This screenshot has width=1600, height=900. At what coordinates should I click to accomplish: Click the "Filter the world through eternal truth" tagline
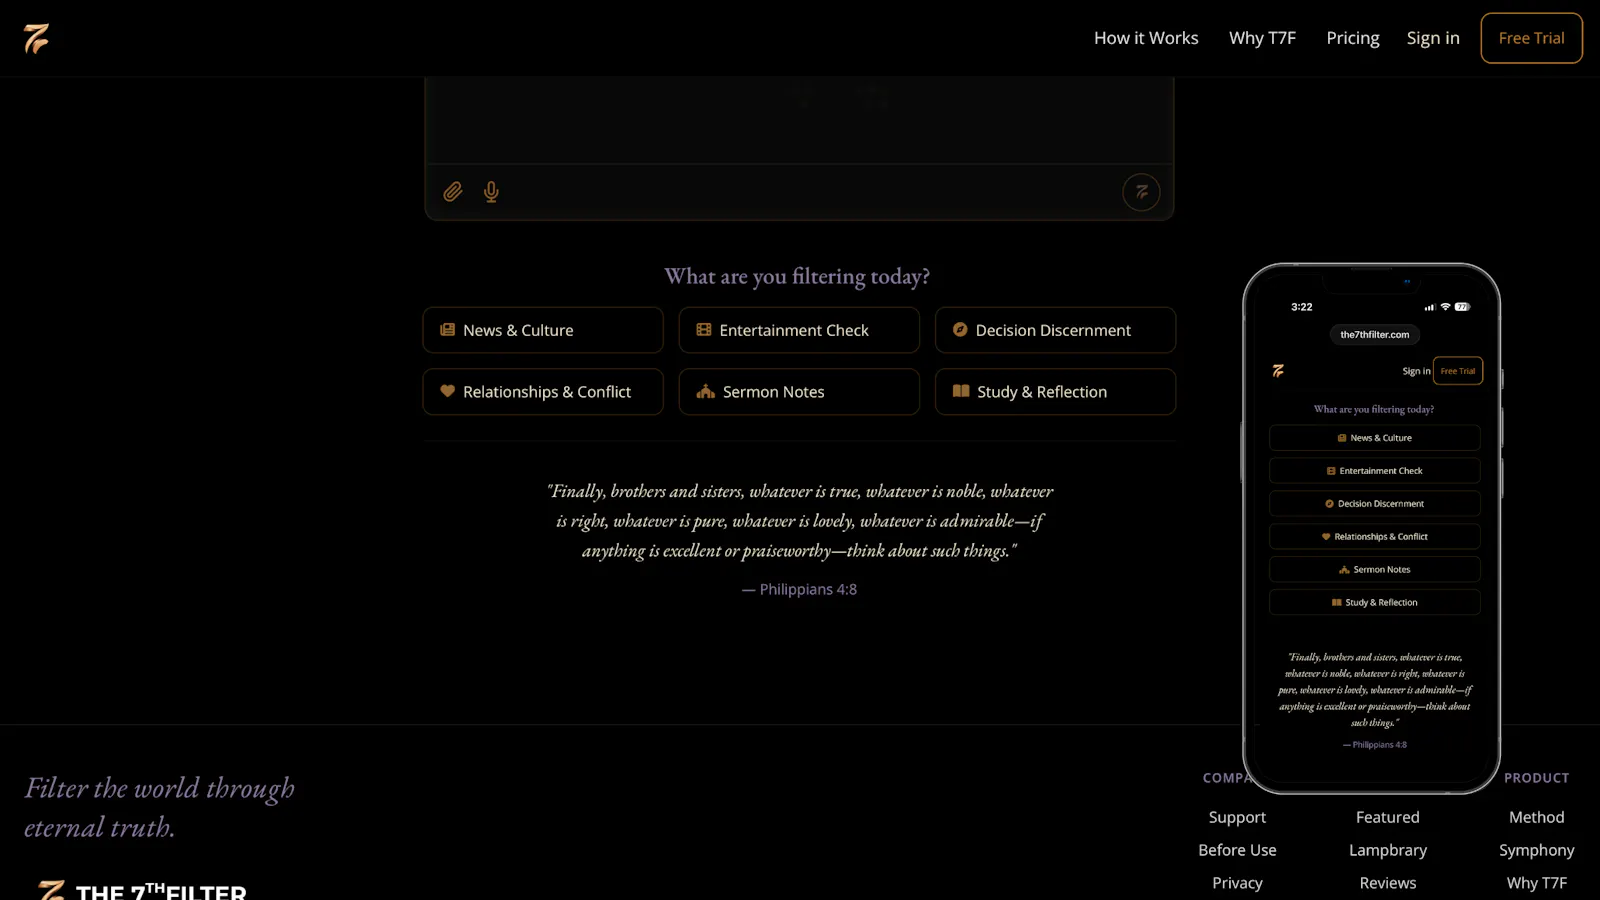[x=160, y=808]
